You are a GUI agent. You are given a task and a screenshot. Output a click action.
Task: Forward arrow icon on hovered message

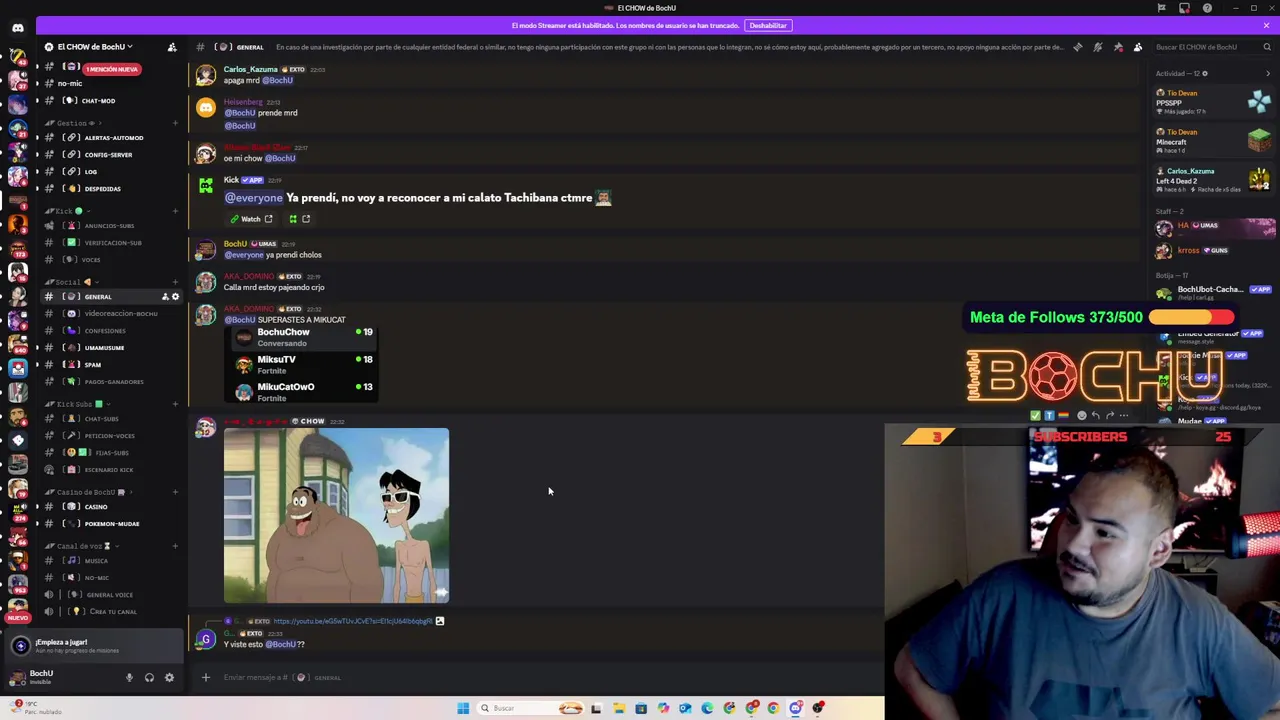tap(1110, 415)
